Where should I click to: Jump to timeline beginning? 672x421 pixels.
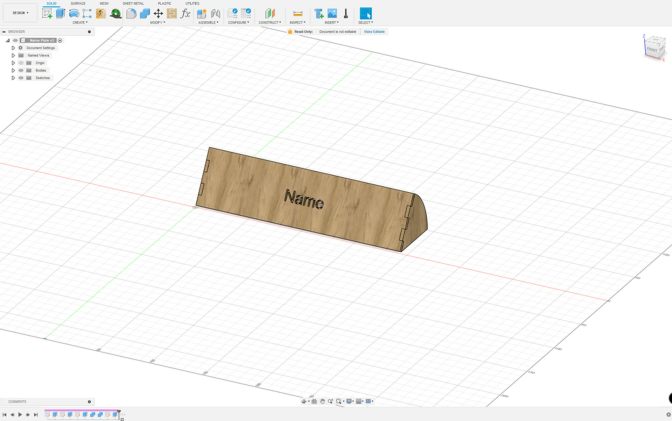tap(4, 415)
